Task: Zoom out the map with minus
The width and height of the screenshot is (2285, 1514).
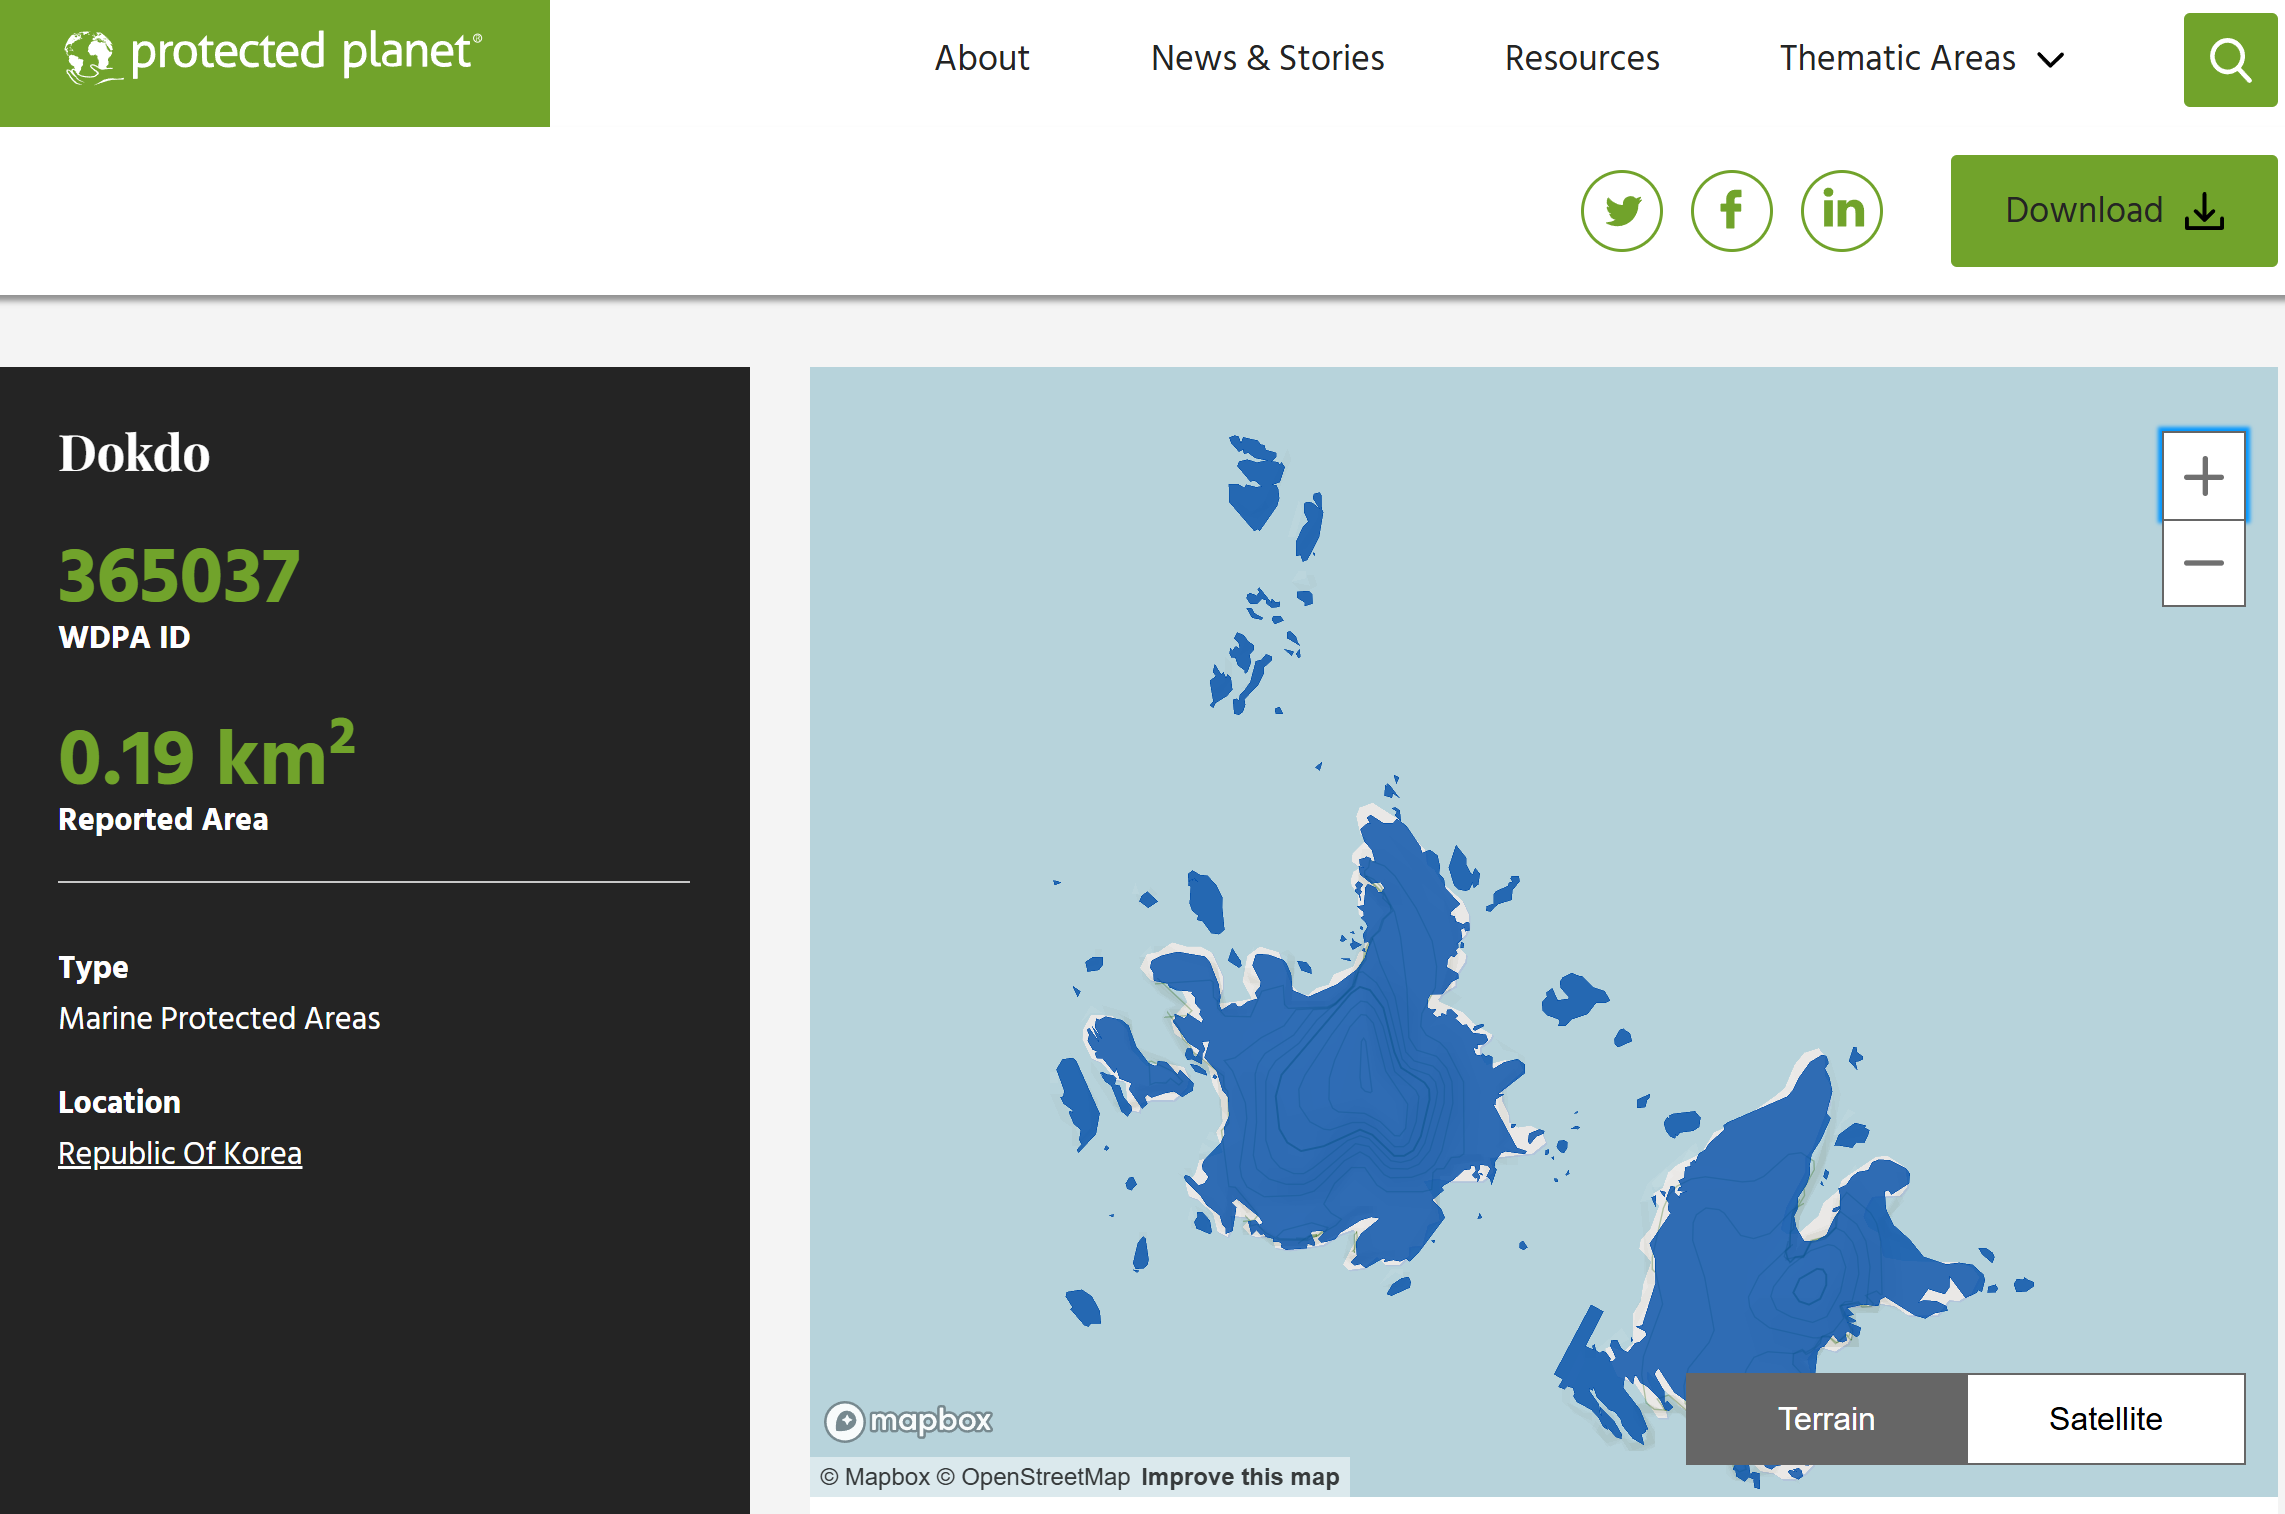Action: (2203, 563)
